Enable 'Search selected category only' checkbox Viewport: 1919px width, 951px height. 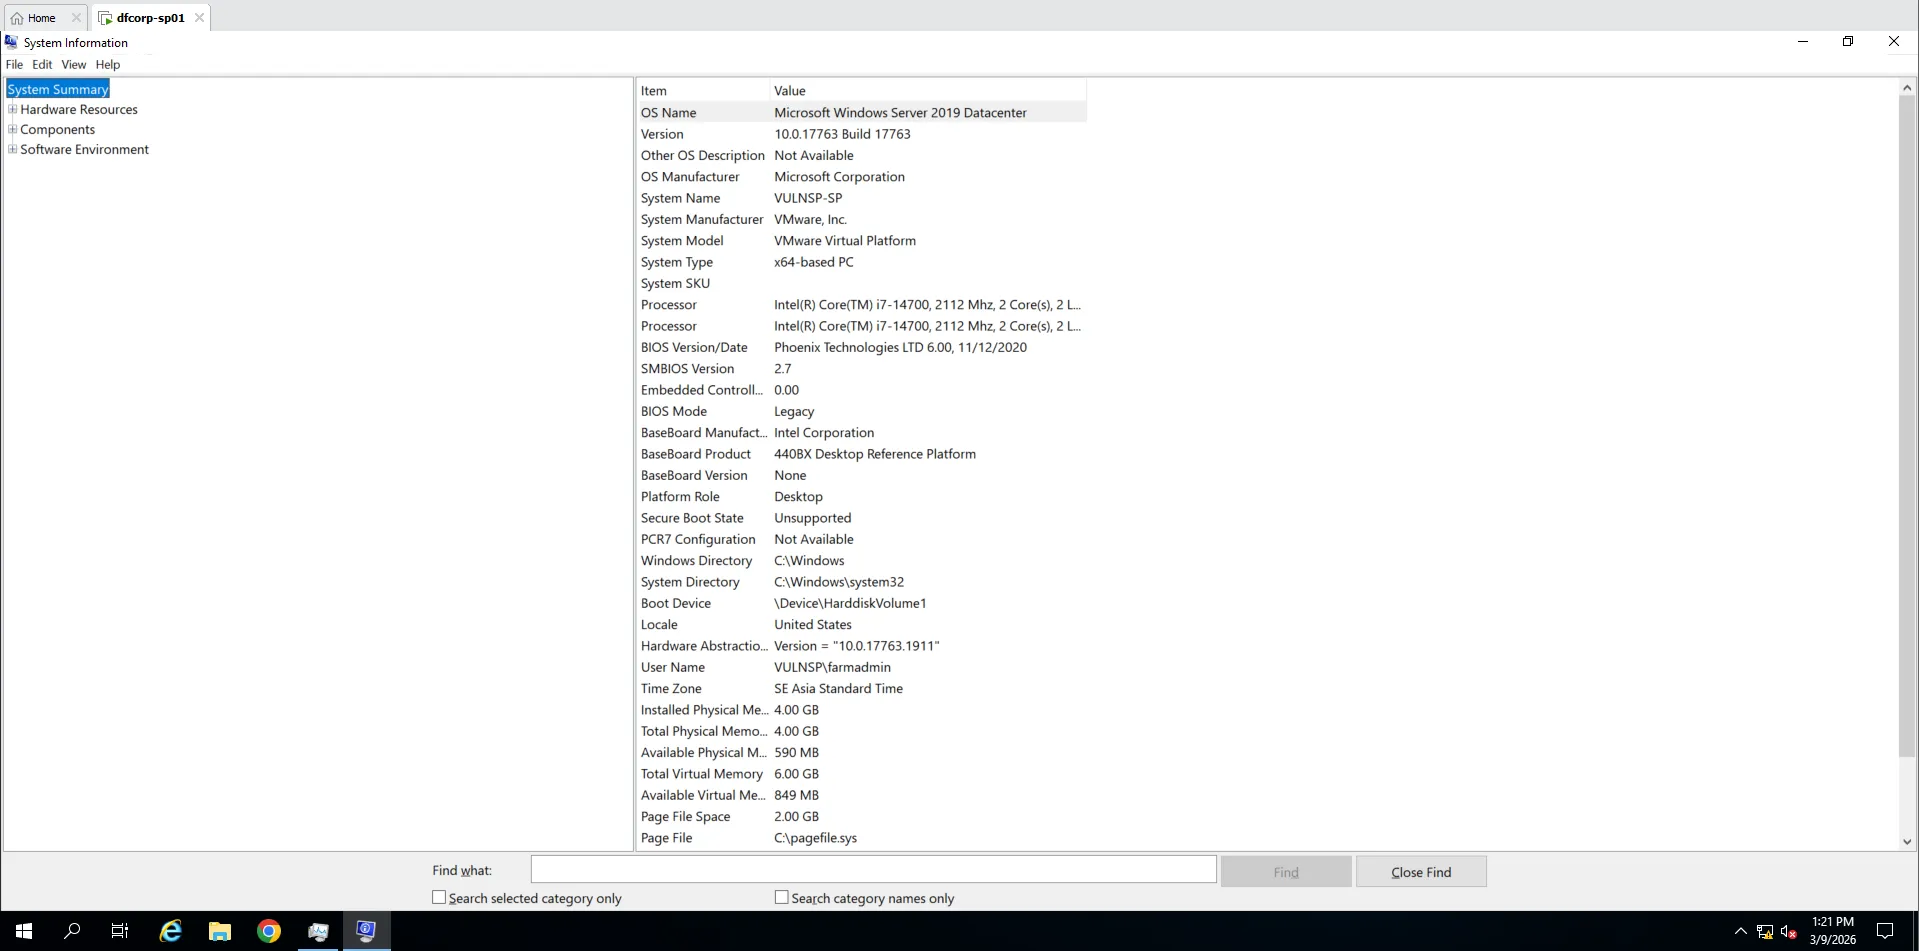click(439, 898)
